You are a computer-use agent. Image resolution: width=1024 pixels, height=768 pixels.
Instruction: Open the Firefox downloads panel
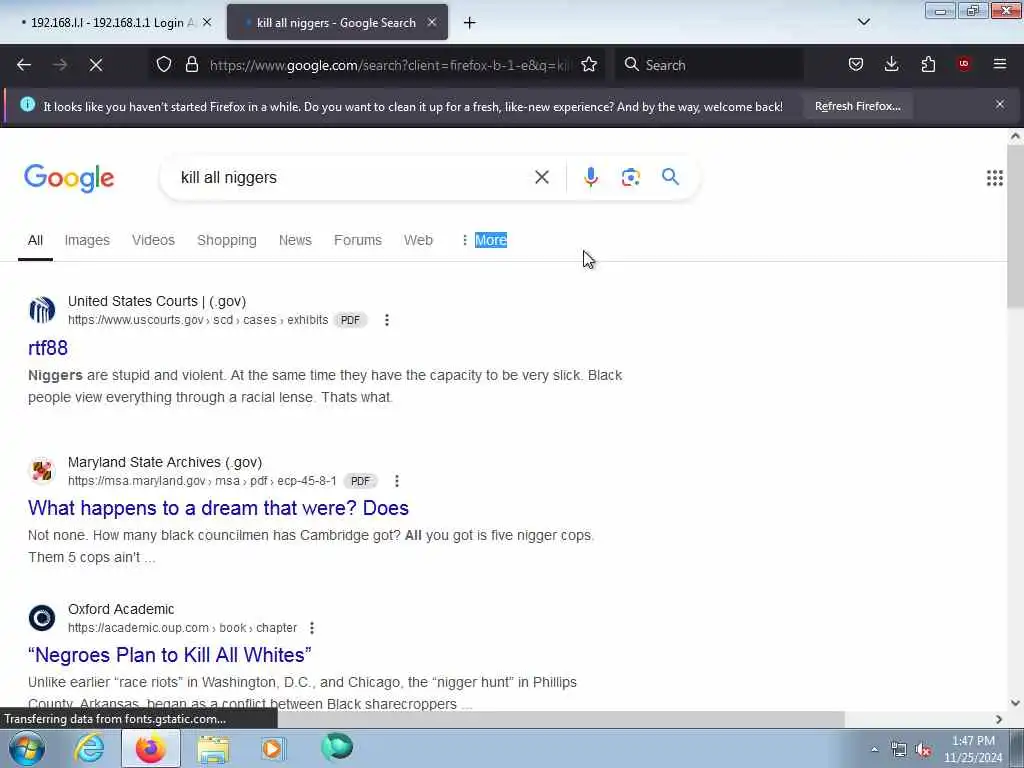click(x=891, y=64)
